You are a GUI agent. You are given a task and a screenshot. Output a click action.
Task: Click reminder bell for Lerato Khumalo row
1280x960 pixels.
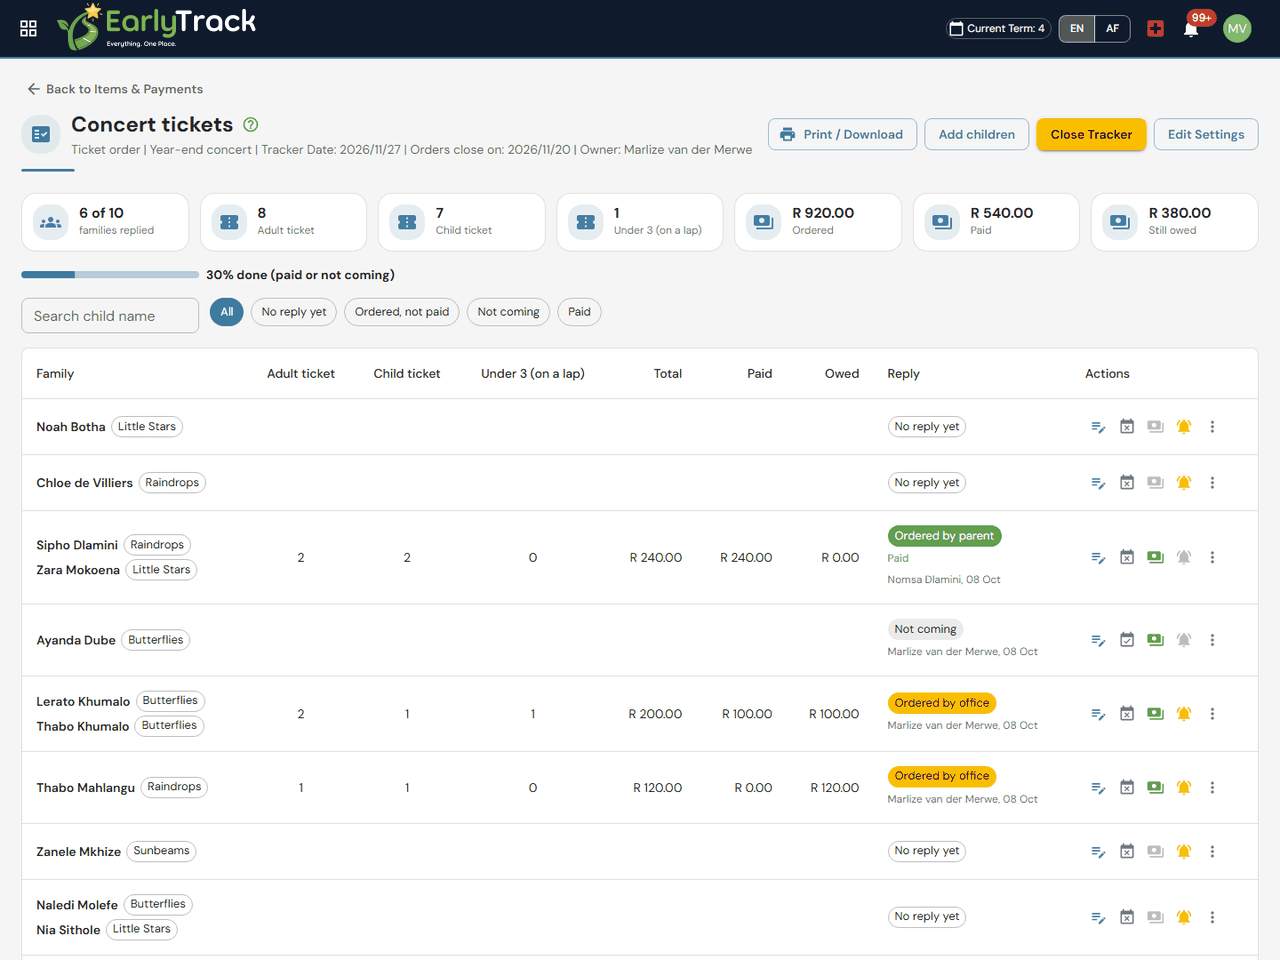(1184, 714)
